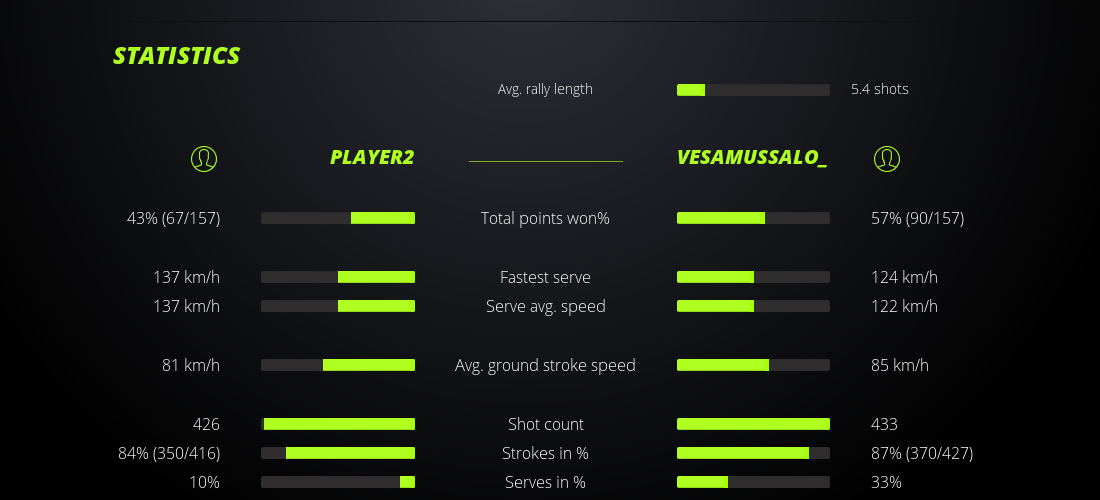
Task: Click the average rally length bar
Action: pos(753,90)
